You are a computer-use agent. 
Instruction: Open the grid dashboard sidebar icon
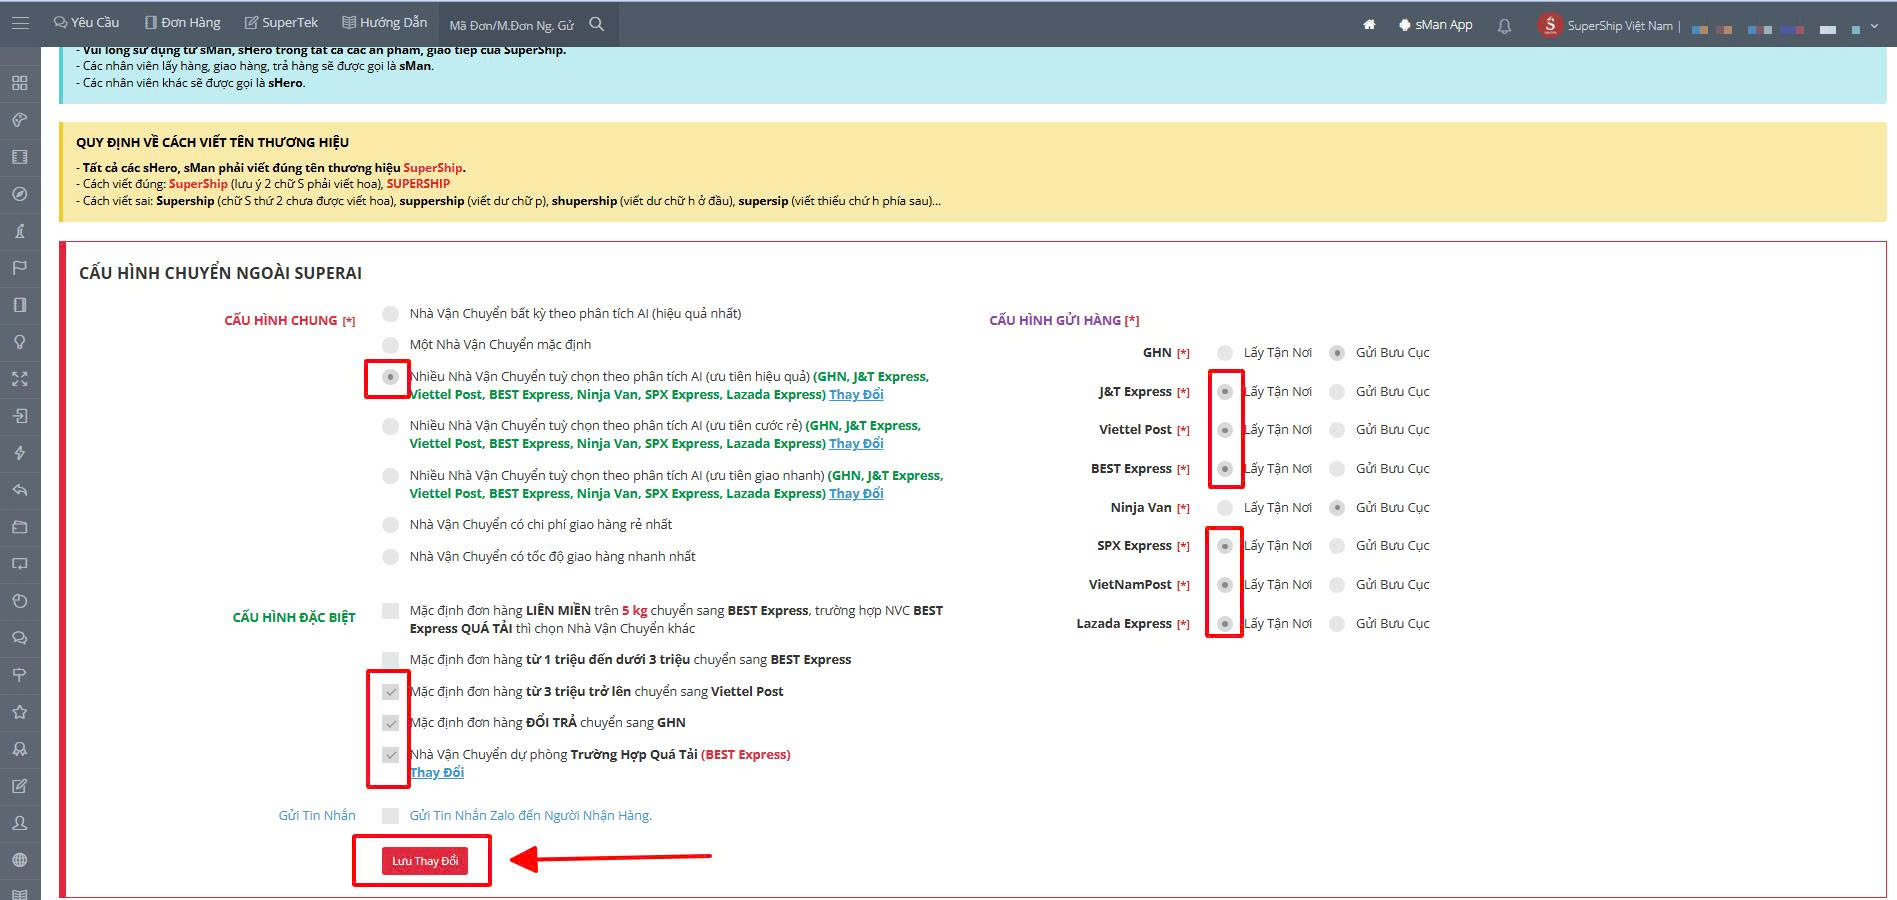(20, 83)
